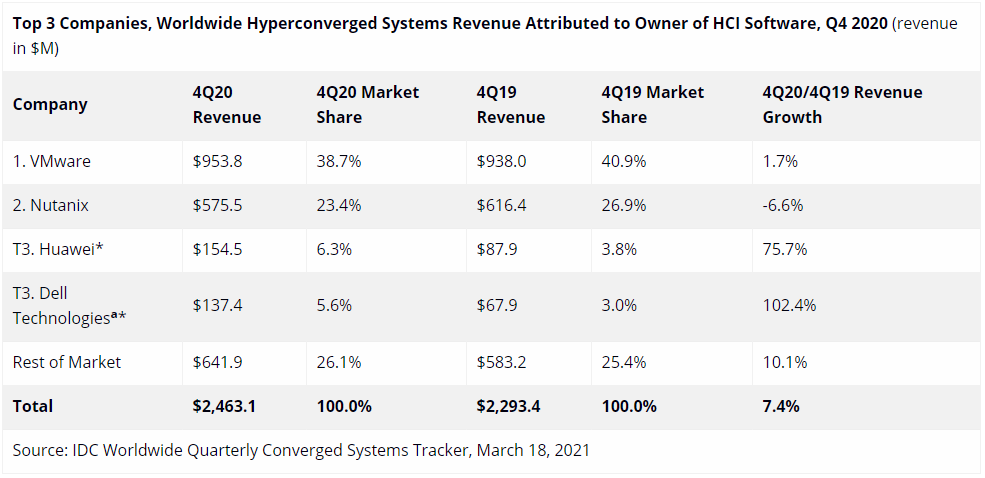Click the 4Q20 Market Share header

pos(367,105)
